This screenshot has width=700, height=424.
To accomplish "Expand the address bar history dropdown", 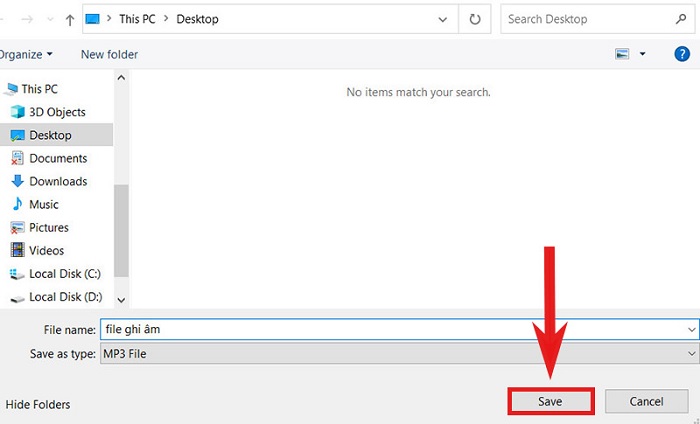I will (443, 19).
